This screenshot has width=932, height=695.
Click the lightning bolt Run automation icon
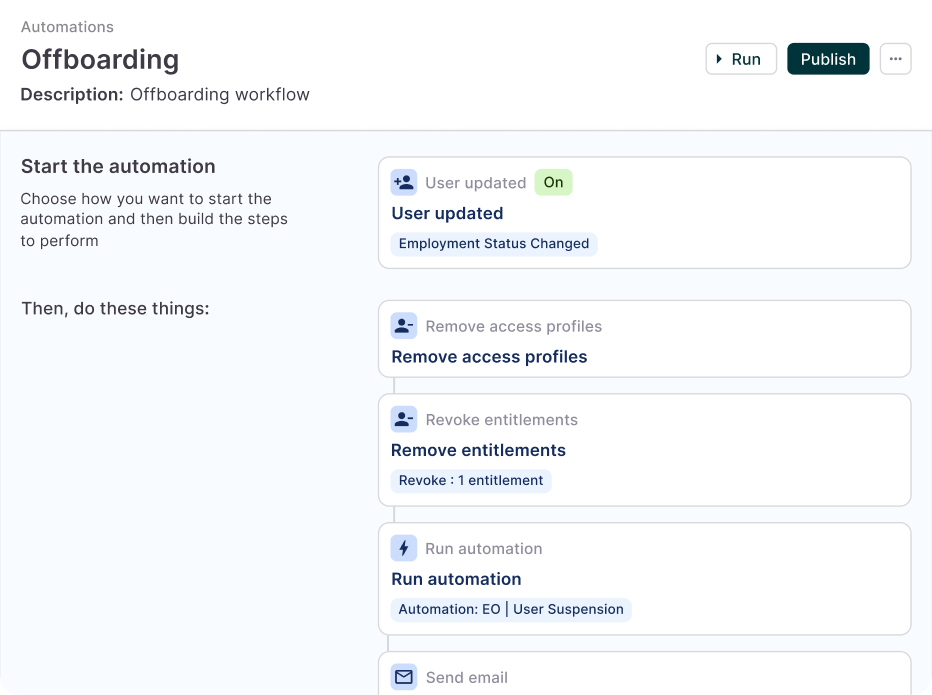point(403,547)
